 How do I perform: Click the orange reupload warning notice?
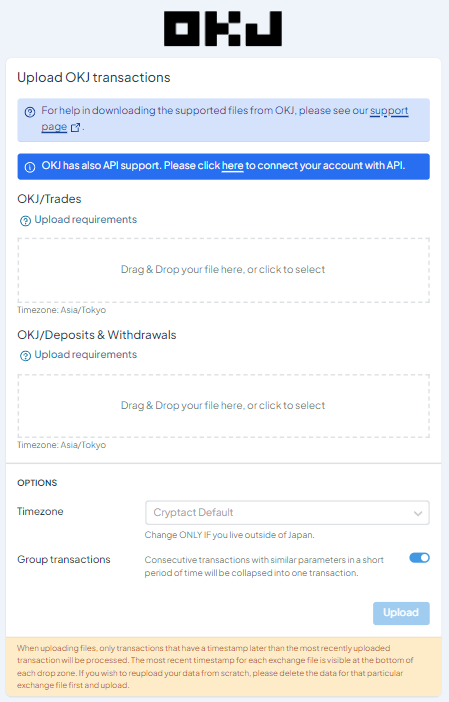pyautogui.click(x=223, y=667)
